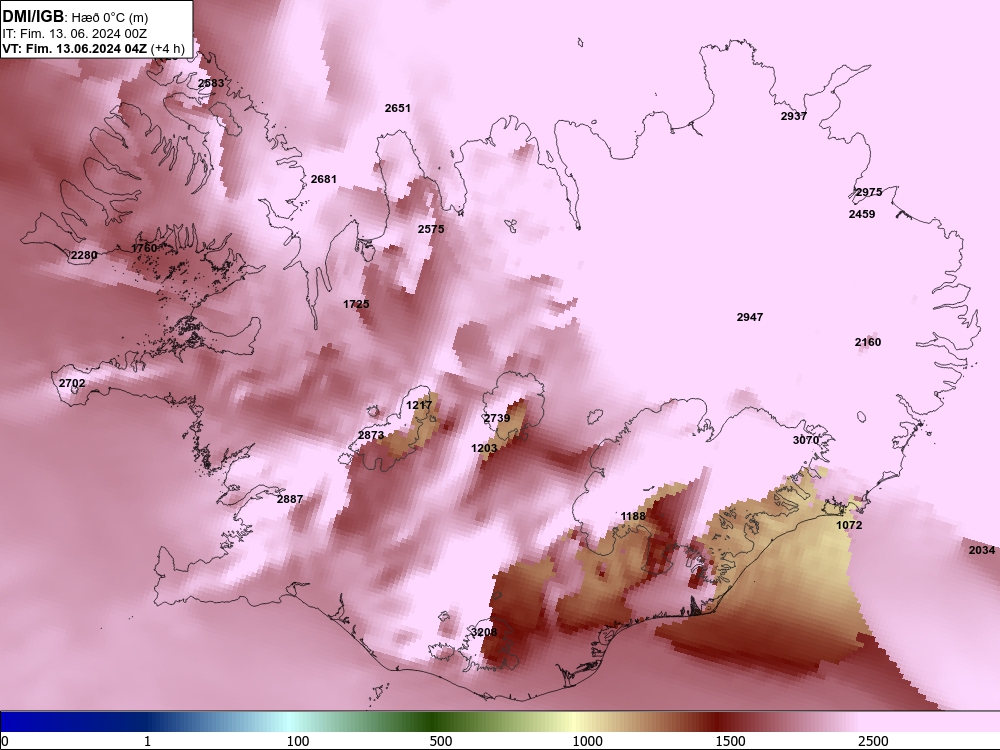Click the 2034 map value
This screenshot has width=1000, height=750.
click(982, 550)
